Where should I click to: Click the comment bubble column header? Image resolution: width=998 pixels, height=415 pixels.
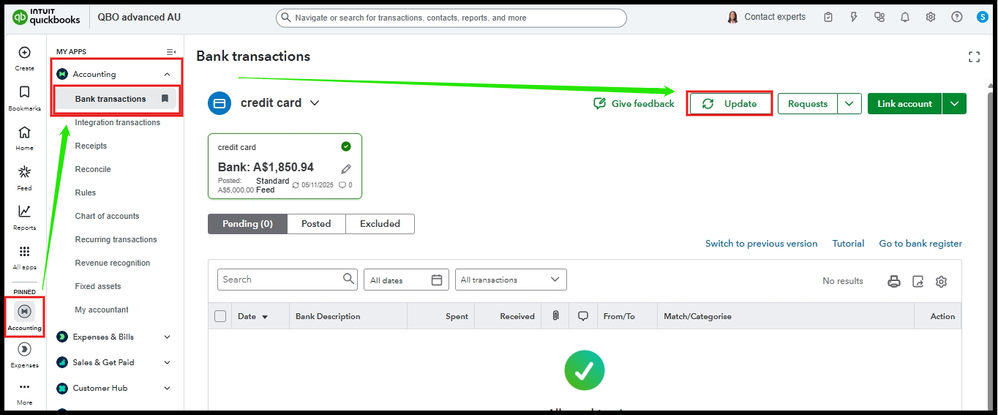coord(583,316)
